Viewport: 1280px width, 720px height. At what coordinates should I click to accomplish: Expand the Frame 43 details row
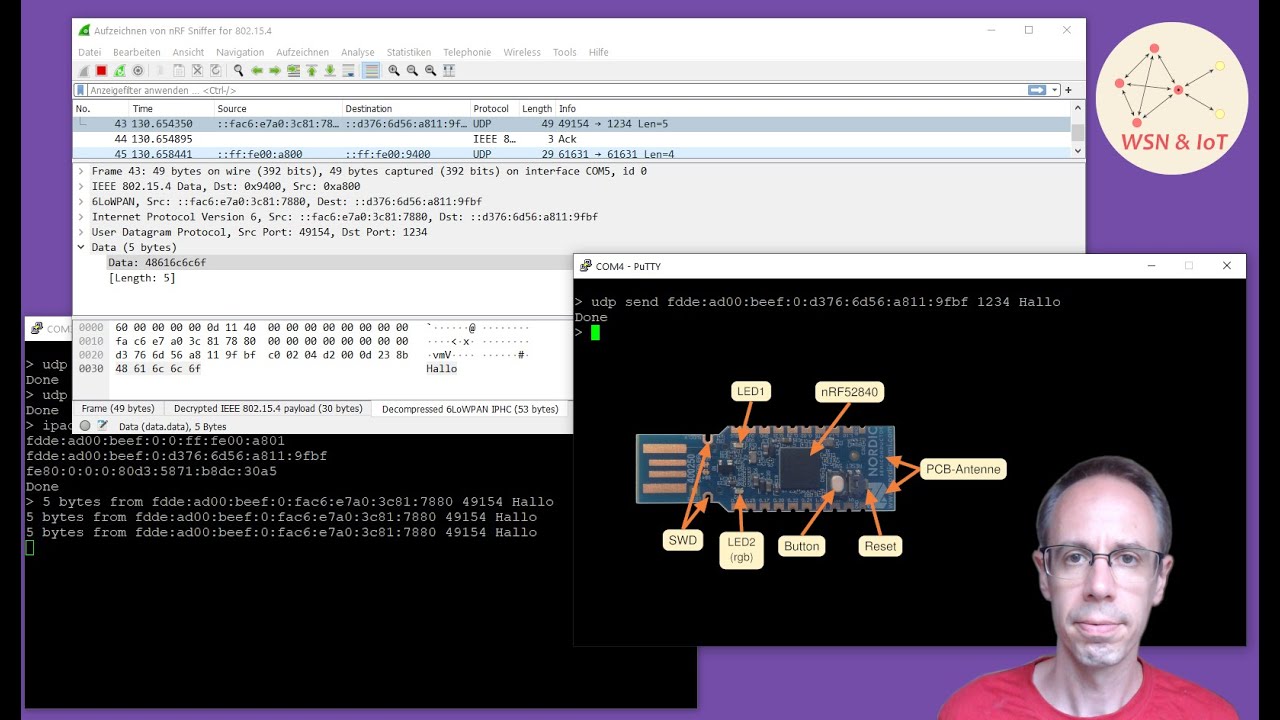coord(81,171)
